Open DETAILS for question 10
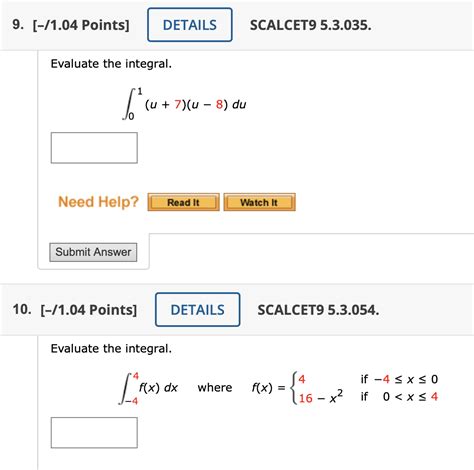This screenshot has width=474, height=470. [x=197, y=310]
